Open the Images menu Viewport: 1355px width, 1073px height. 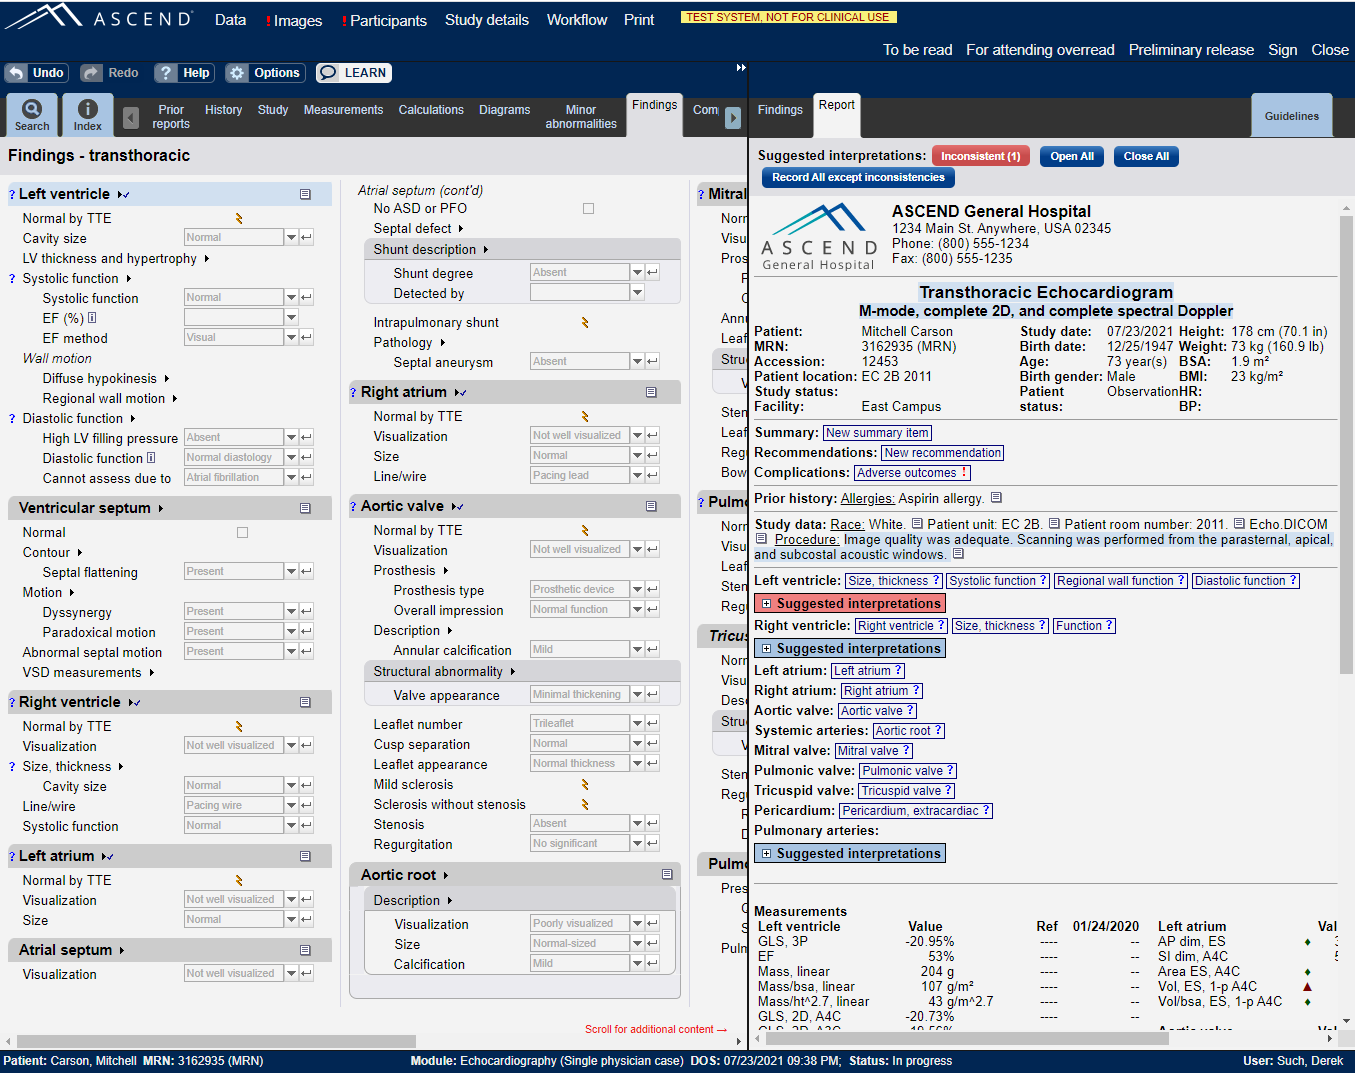click(295, 21)
